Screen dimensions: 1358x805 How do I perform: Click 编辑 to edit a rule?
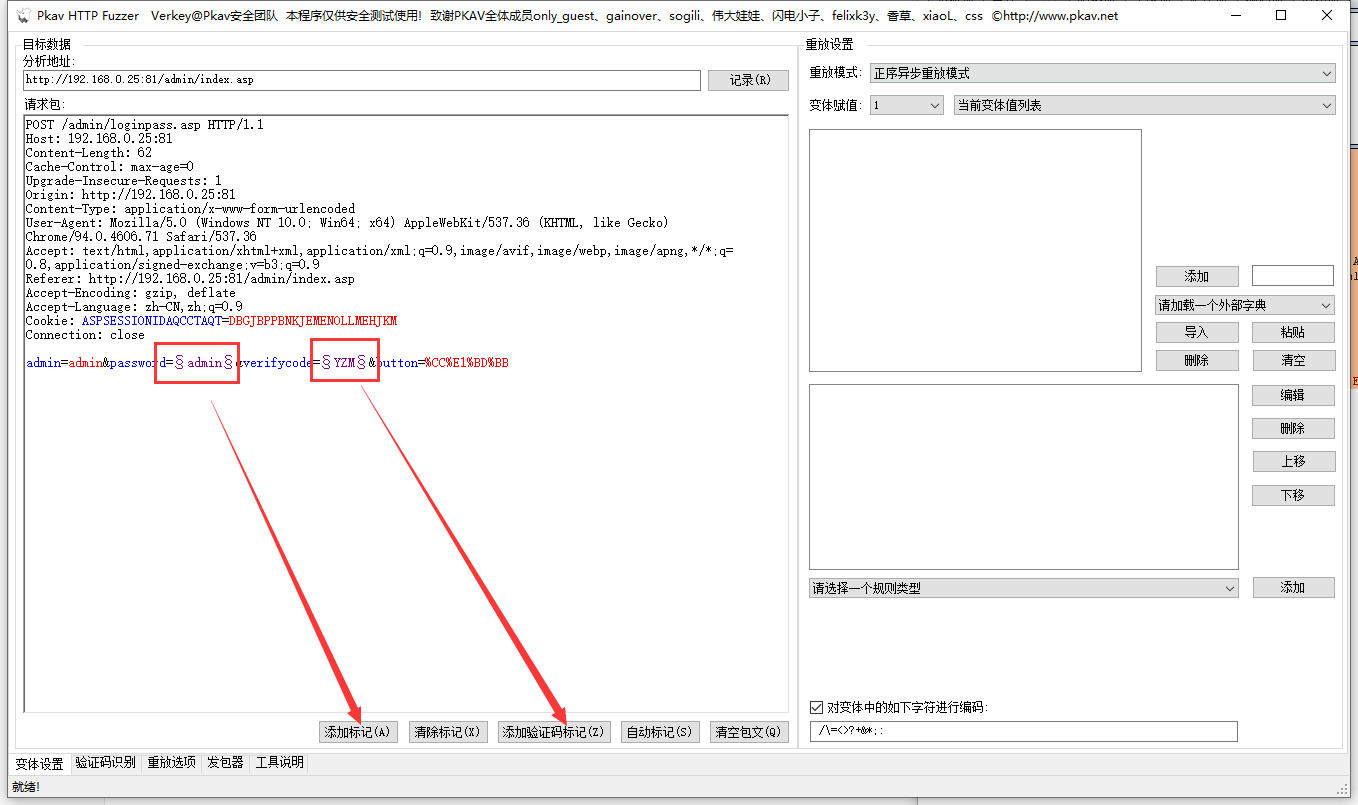(1292, 395)
